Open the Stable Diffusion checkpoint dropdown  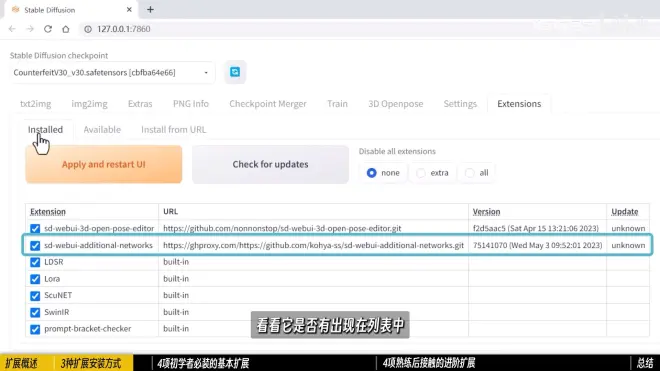(x=112, y=72)
